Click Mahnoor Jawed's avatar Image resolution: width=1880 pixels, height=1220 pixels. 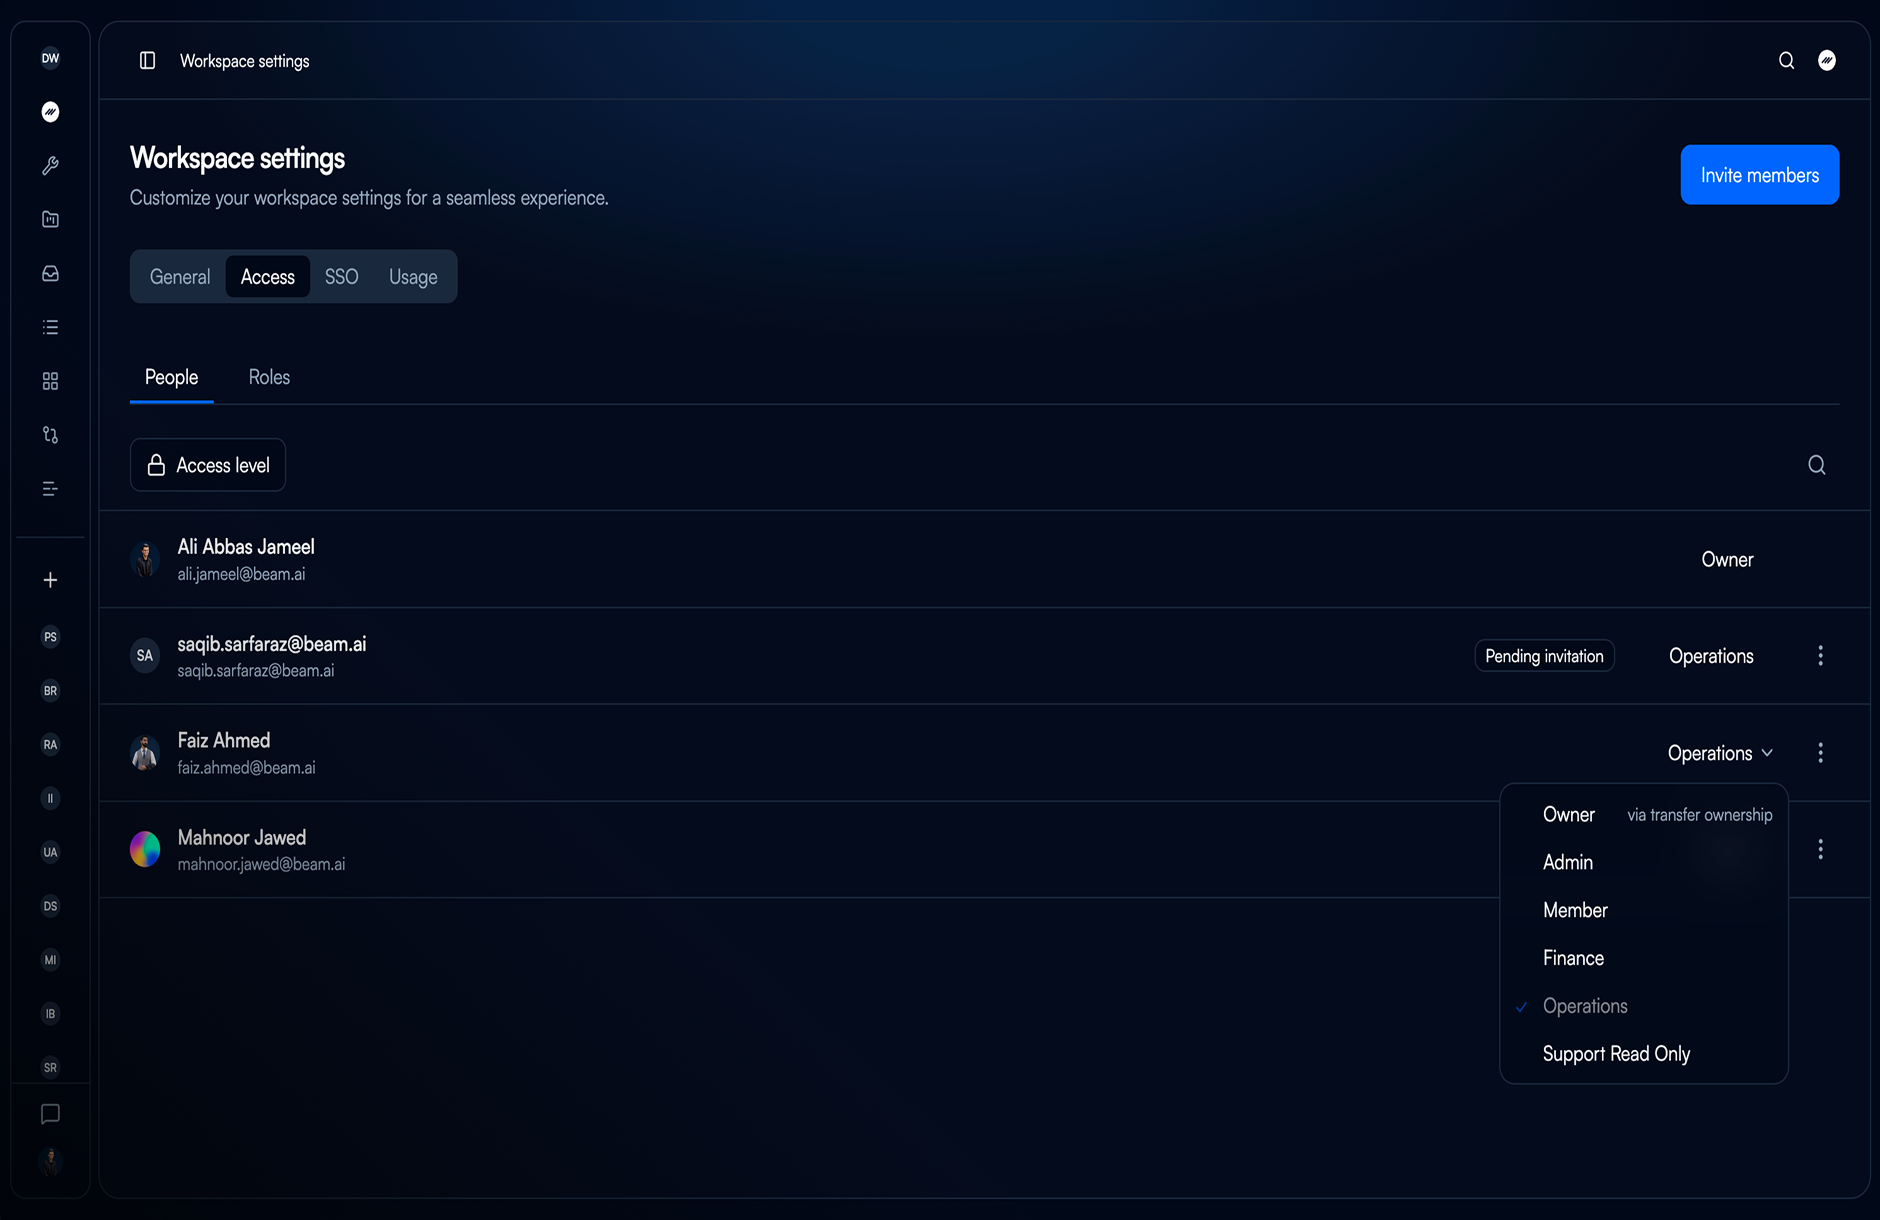point(145,849)
